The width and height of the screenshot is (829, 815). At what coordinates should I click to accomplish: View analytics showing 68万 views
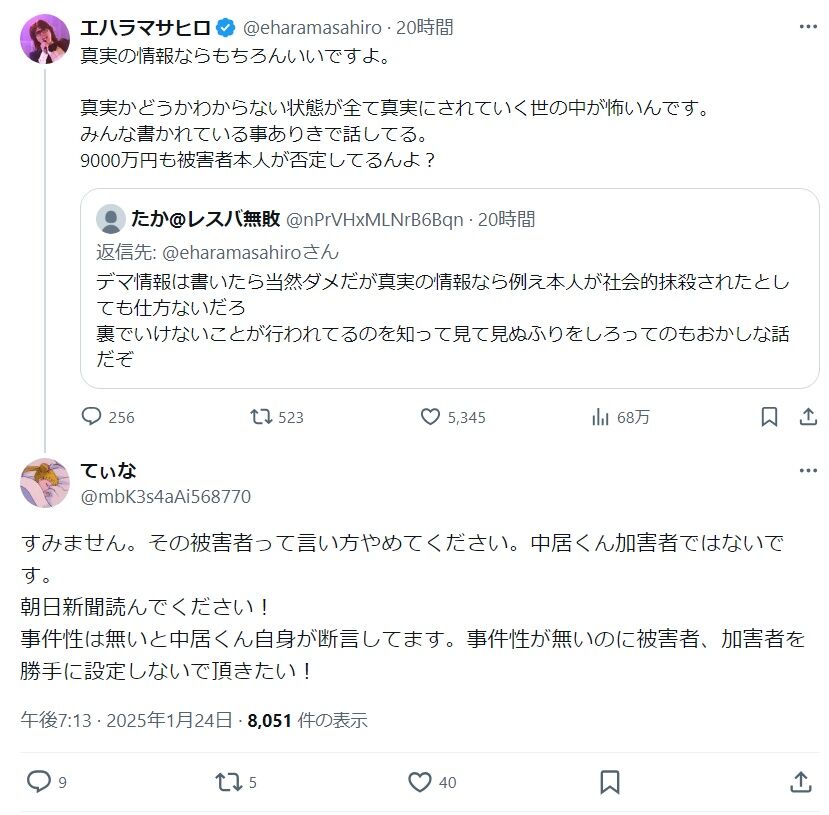tap(602, 417)
